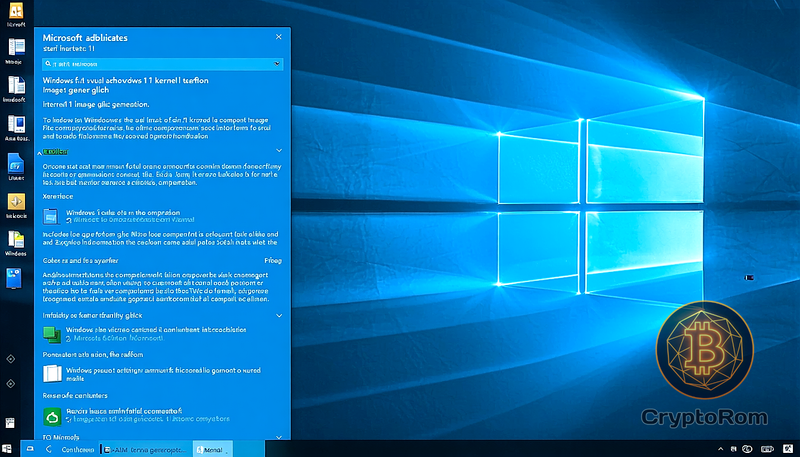Click the white pages result icon

(52, 374)
